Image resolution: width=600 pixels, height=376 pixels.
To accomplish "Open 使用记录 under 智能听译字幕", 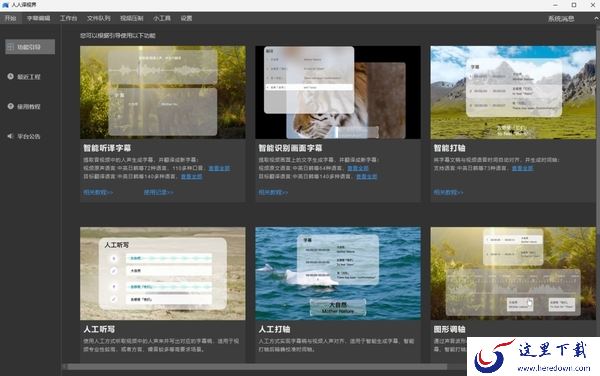I will [158, 192].
